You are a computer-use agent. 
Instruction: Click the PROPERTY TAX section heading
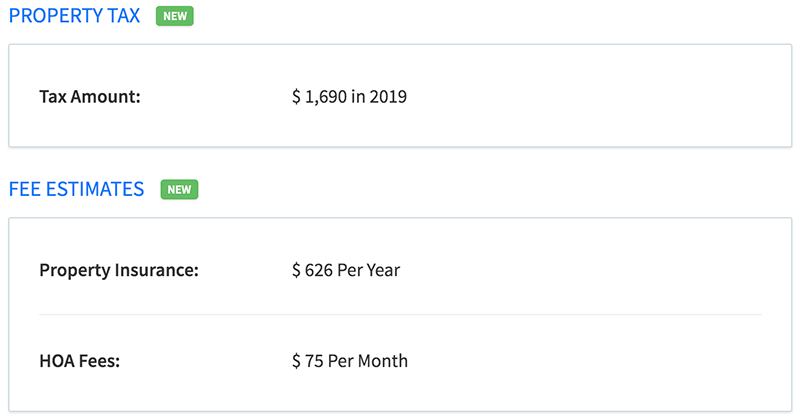pyautogui.click(x=74, y=16)
